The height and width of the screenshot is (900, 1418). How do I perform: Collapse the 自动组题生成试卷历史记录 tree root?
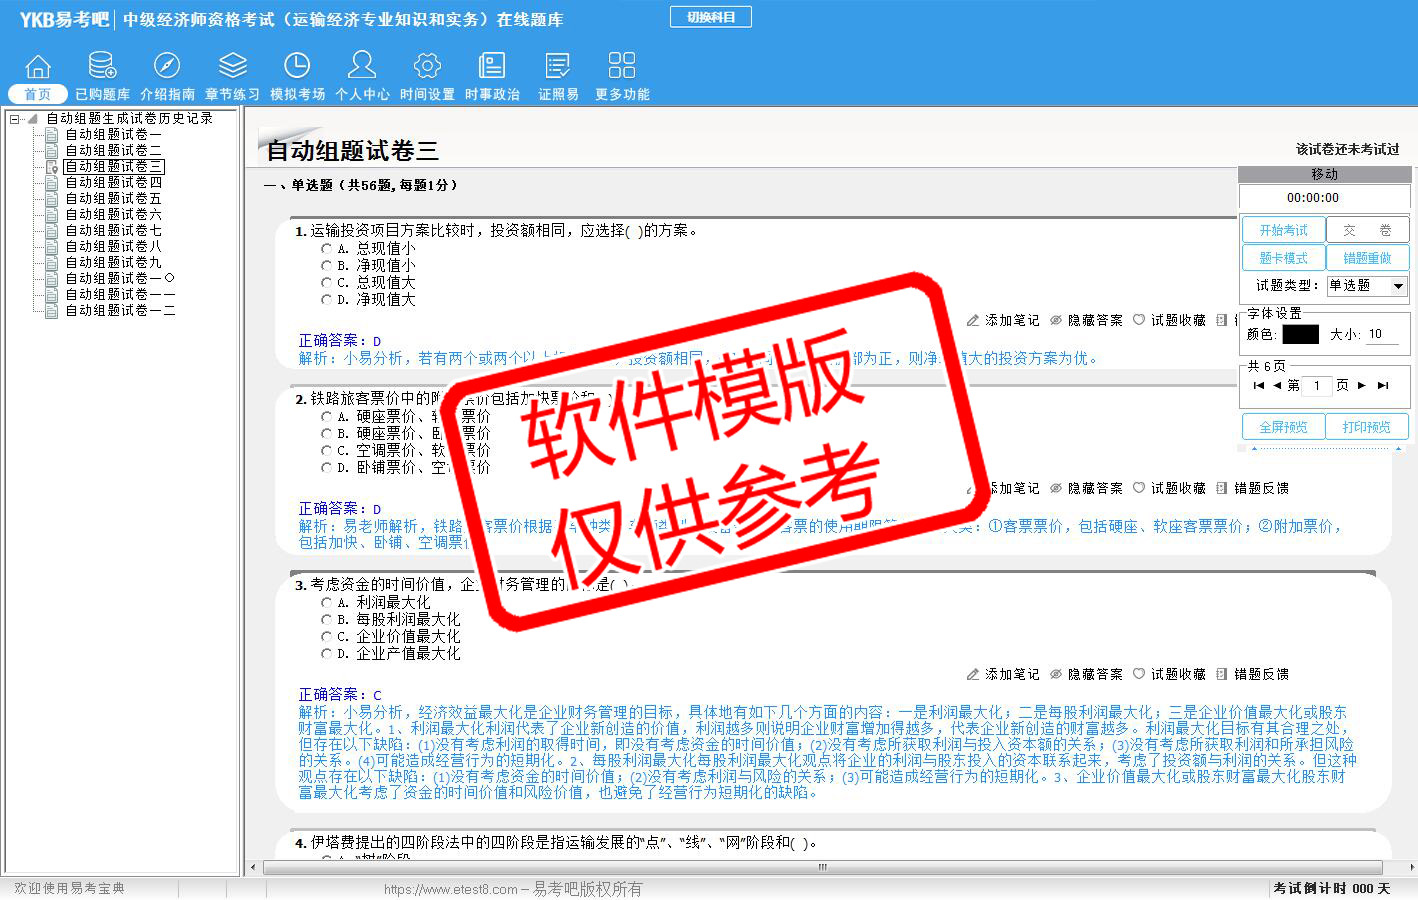15,119
